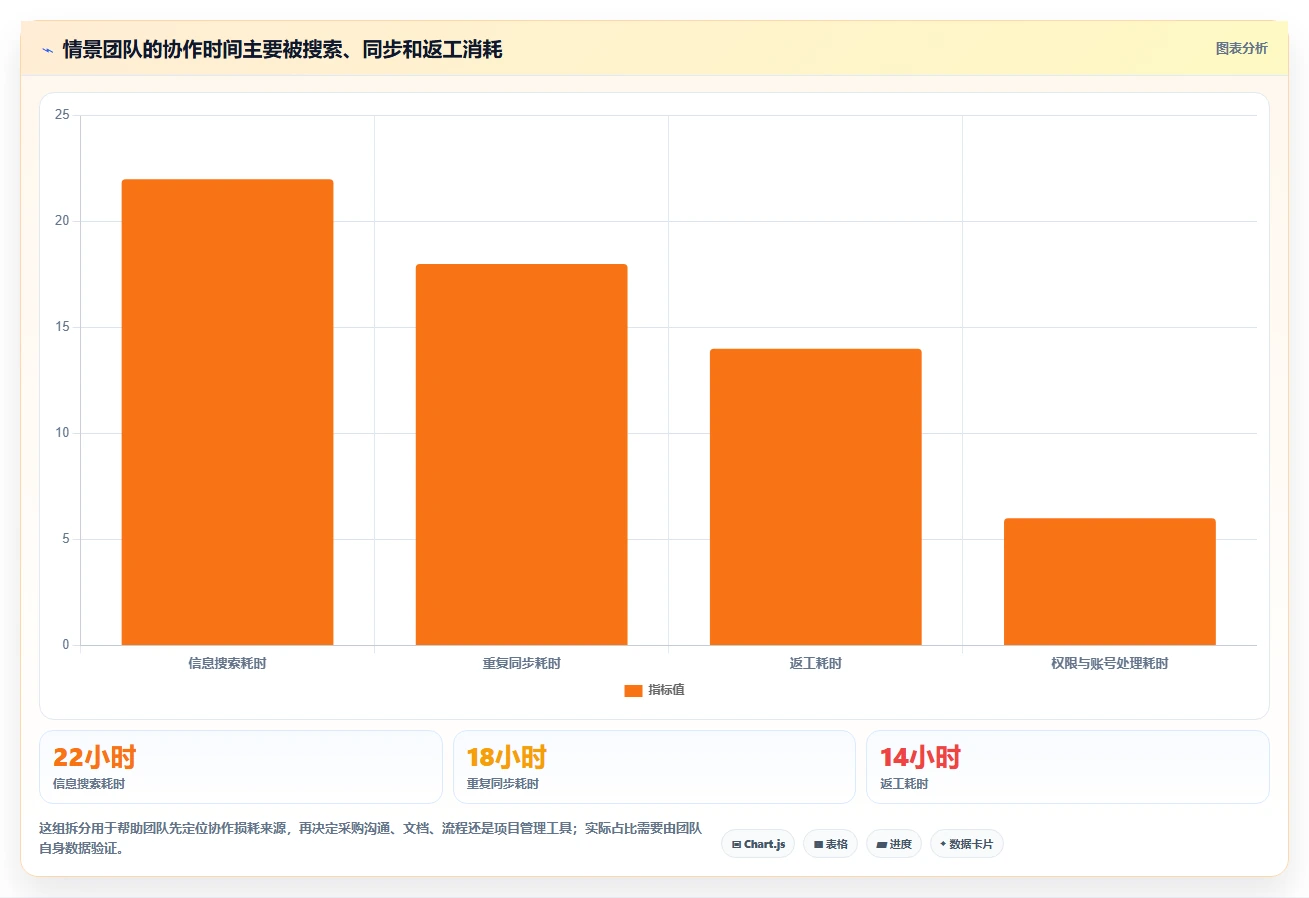Click the Chart.js tag chip
This screenshot has height=898, width=1309.
pyautogui.click(x=758, y=844)
